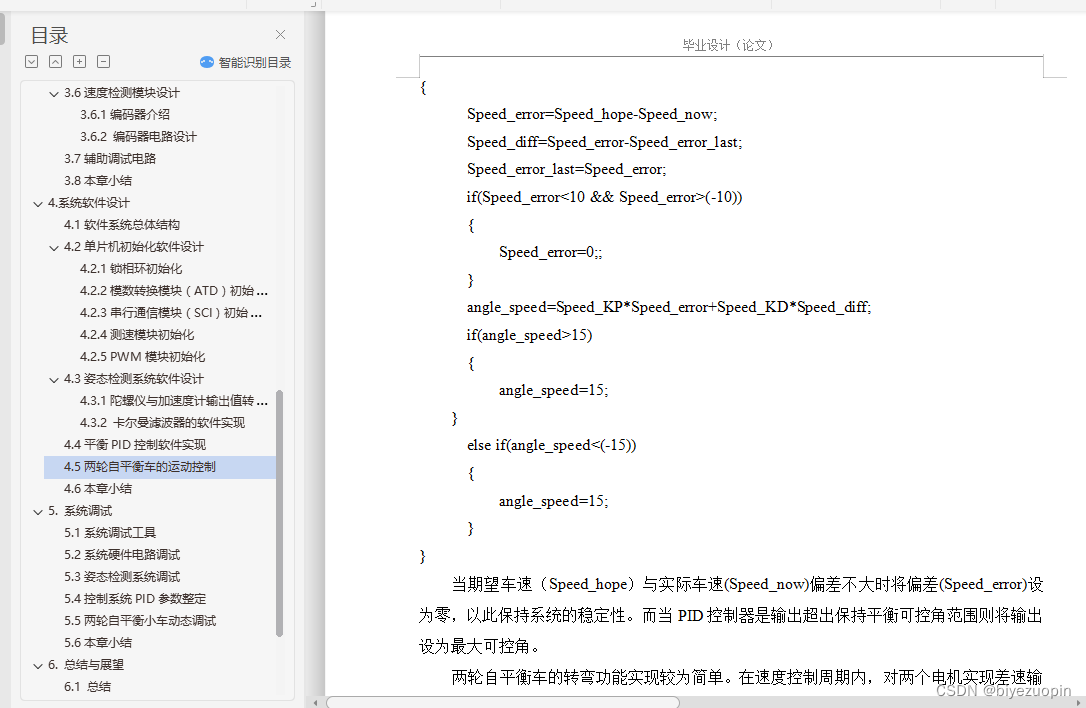The image size is (1086, 708).
Task: Go to 4.2.5 PWM 模块初始化
Action: [x=143, y=357]
